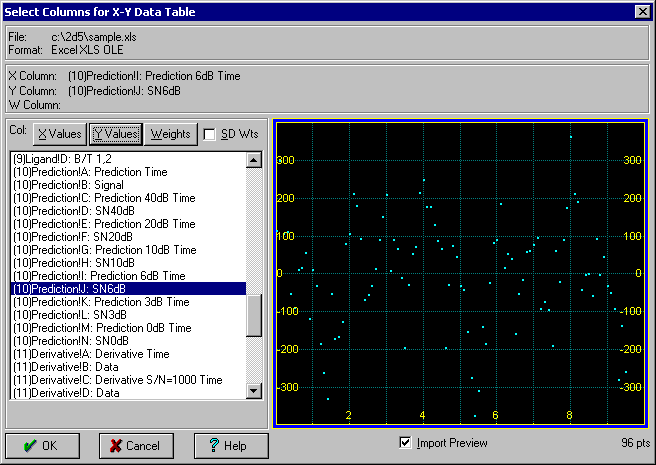This screenshot has width=656, height=465.
Task: Click the list scrollbar up arrow
Action: click(254, 160)
